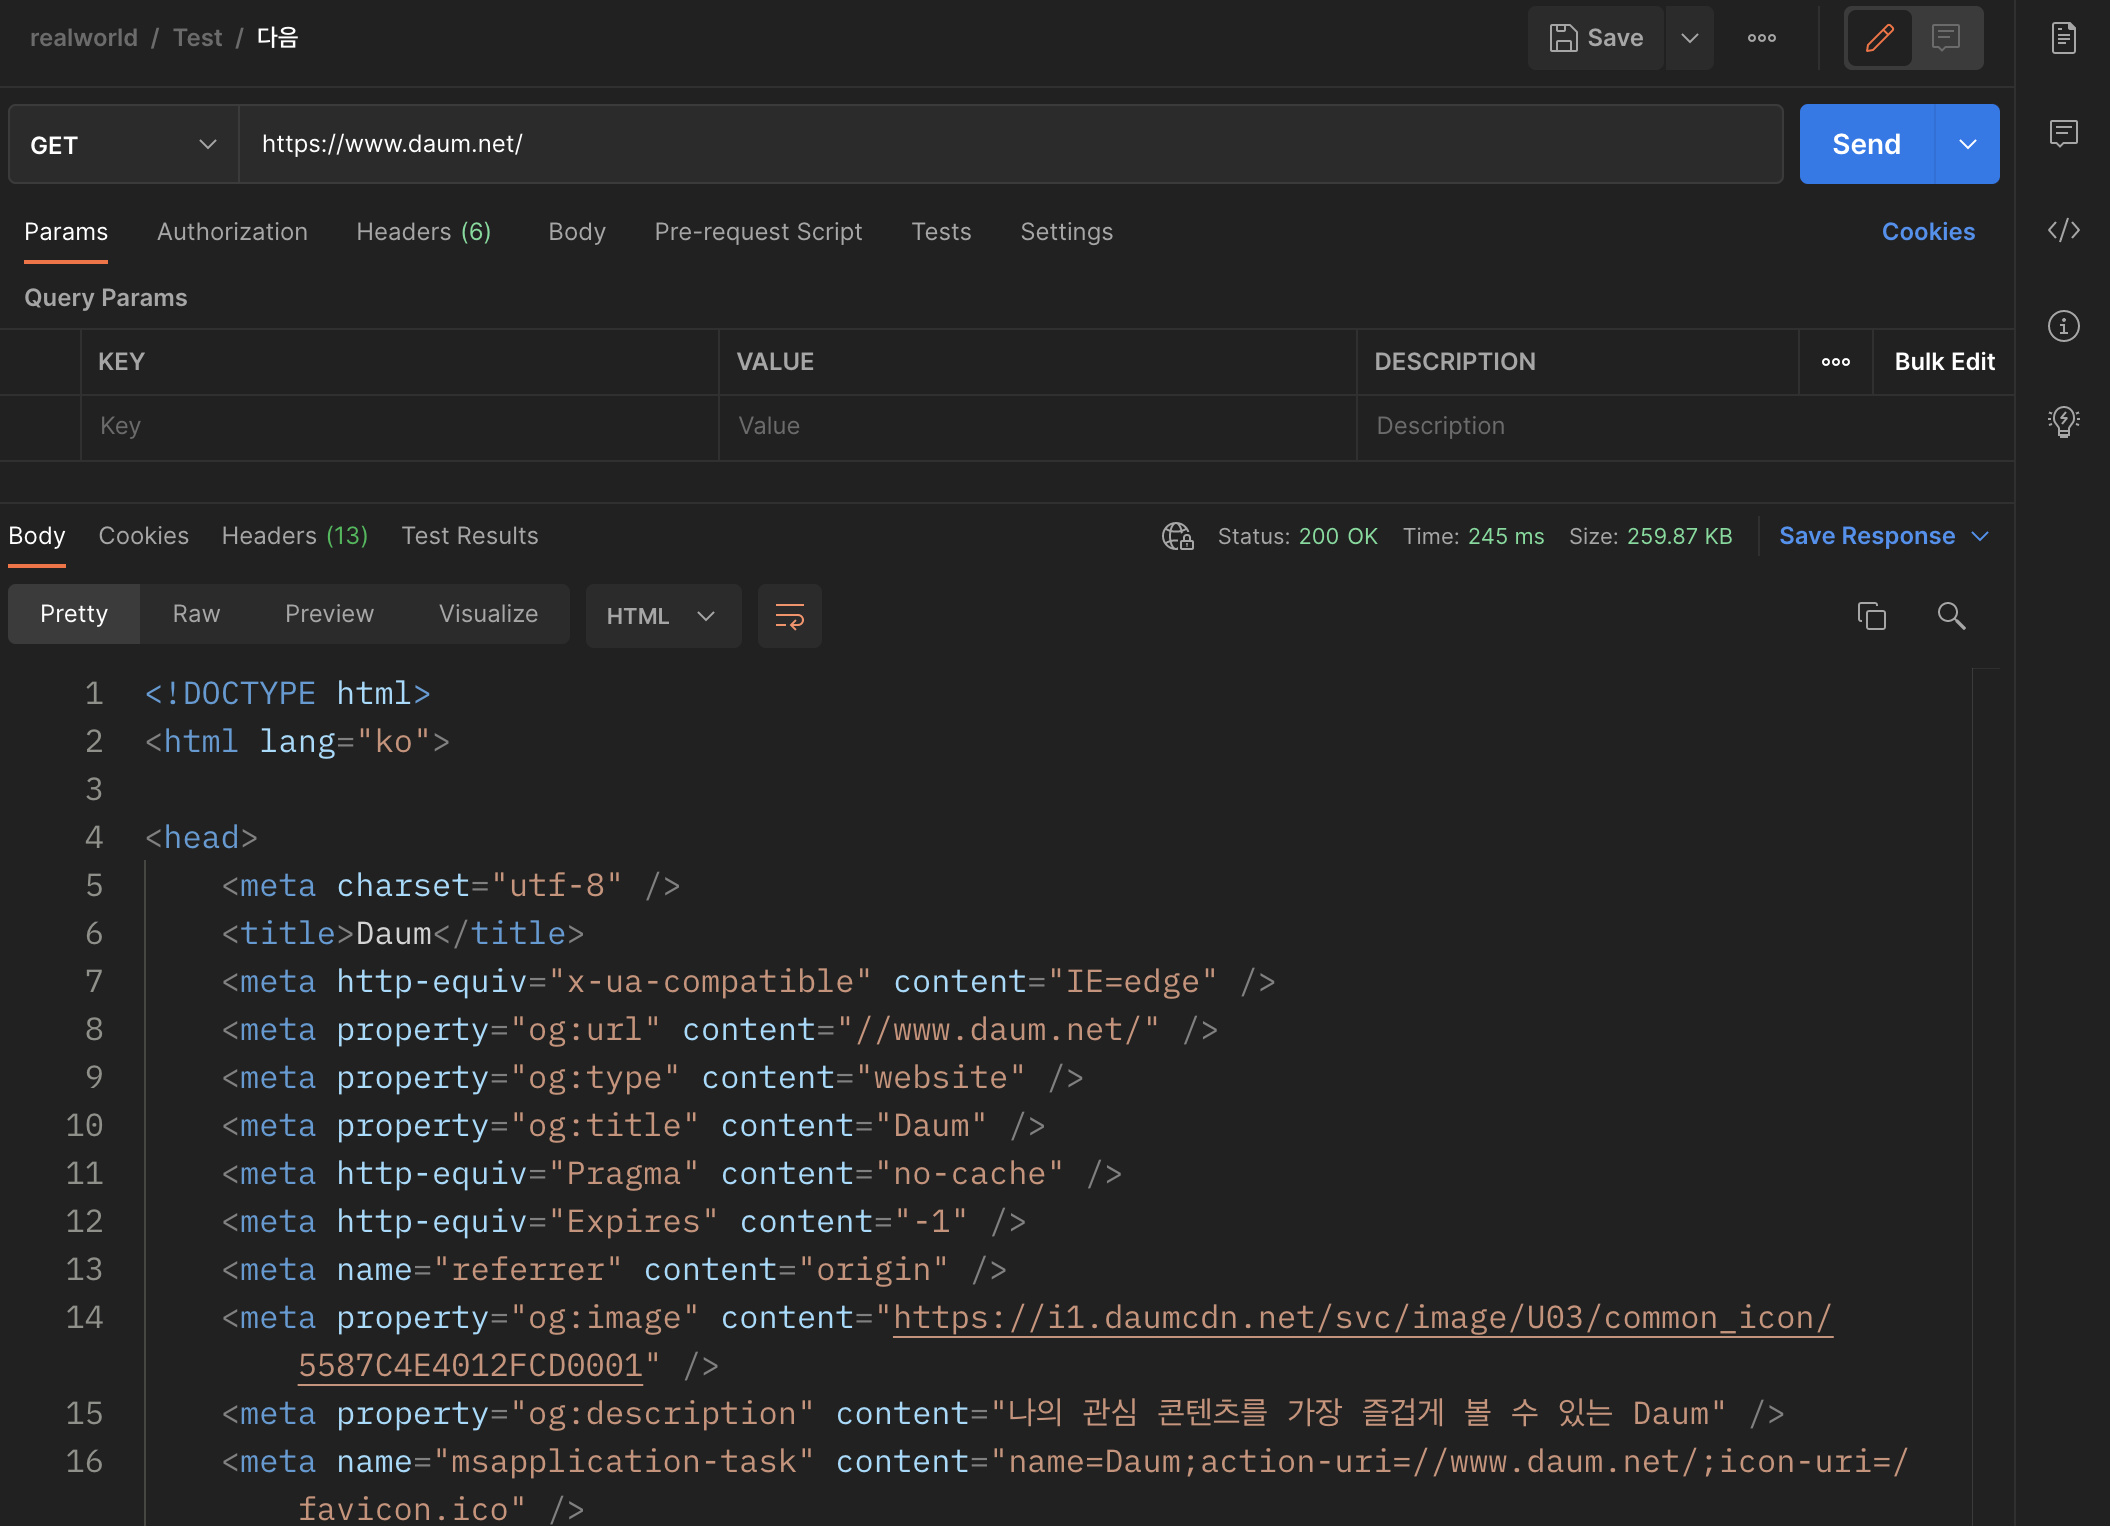Open the request info icon
Image resolution: width=2110 pixels, height=1526 pixels.
point(2063,326)
